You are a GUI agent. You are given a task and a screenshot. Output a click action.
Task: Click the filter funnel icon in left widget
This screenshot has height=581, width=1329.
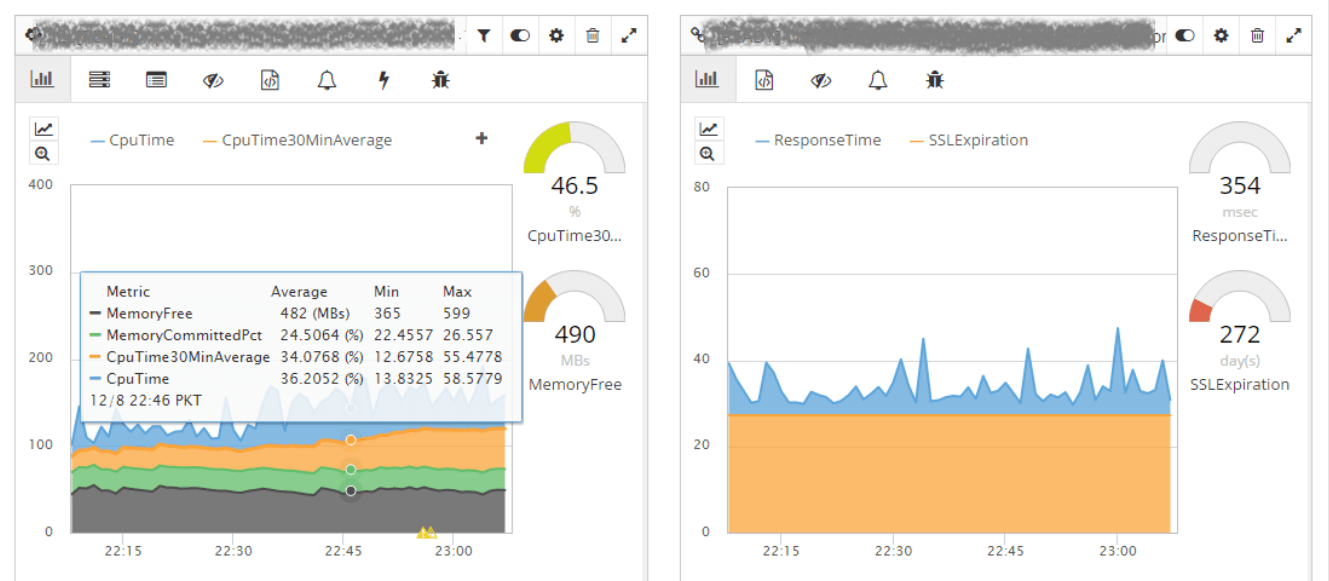(x=484, y=36)
